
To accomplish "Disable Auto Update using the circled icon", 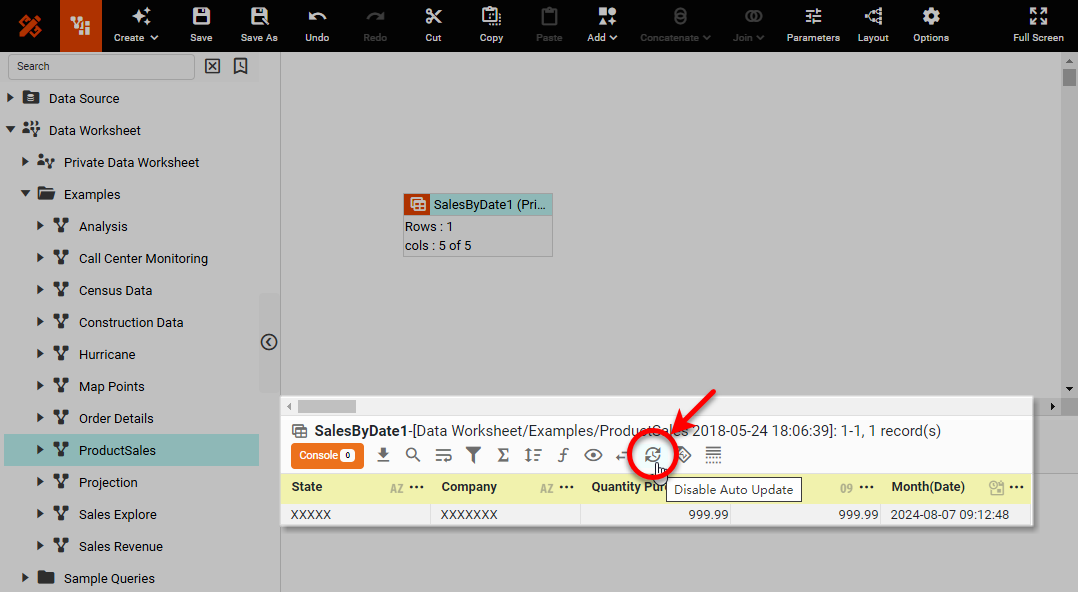I will point(653,455).
